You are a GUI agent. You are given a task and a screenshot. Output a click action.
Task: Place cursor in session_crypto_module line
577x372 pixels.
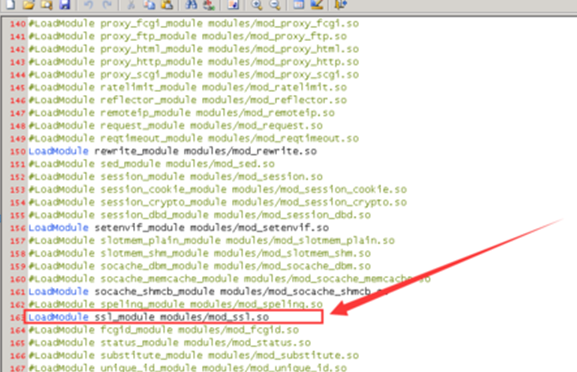click(x=217, y=202)
